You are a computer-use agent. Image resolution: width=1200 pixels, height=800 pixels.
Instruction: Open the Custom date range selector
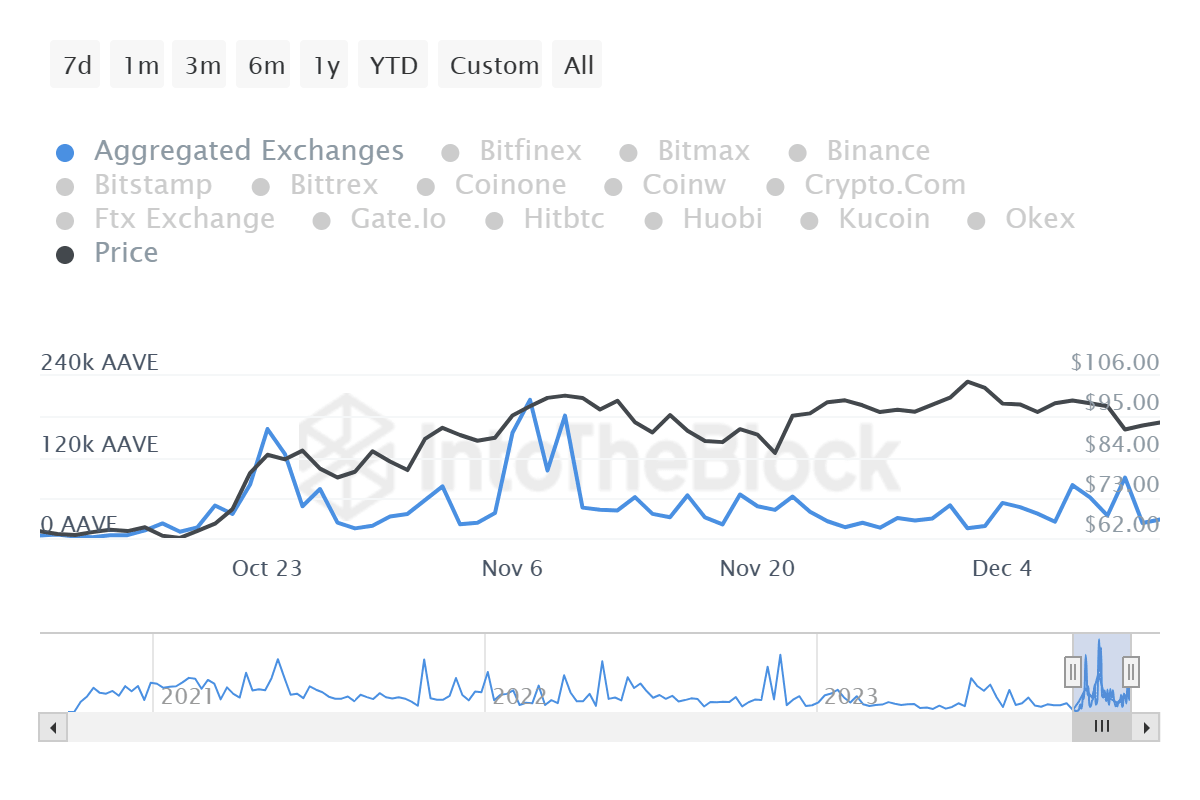coord(494,66)
